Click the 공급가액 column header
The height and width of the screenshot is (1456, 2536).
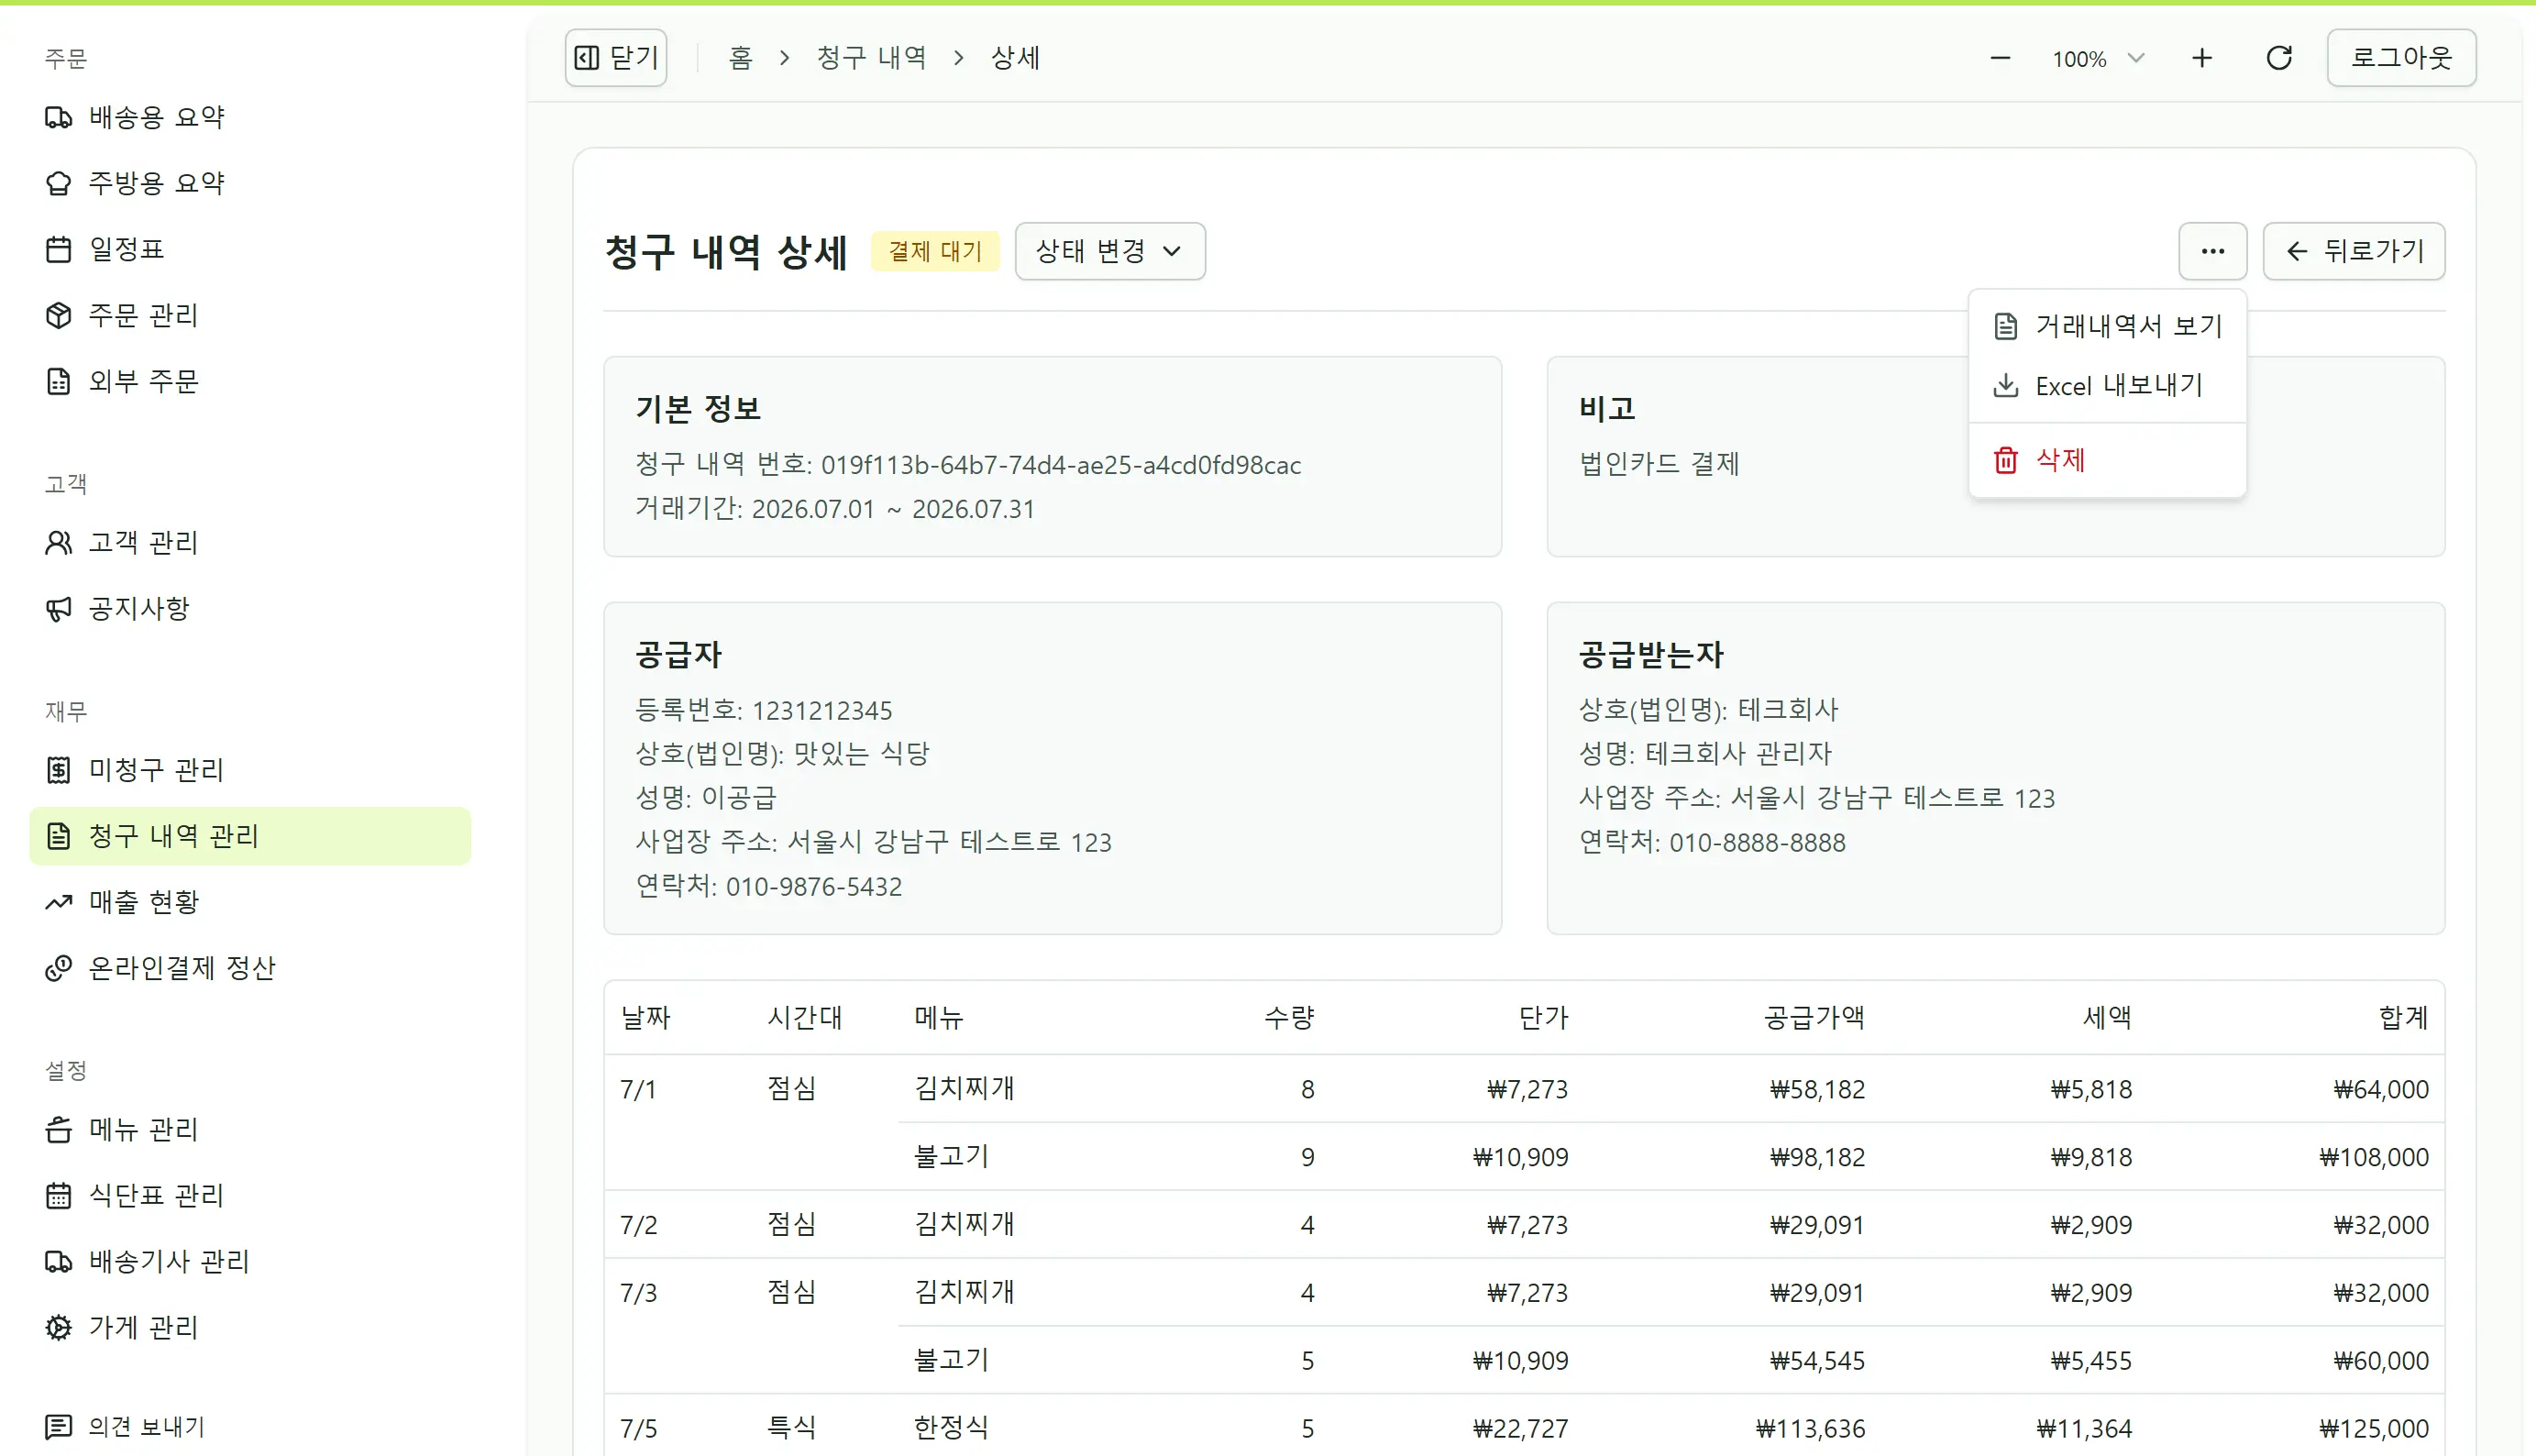pyautogui.click(x=1814, y=1017)
